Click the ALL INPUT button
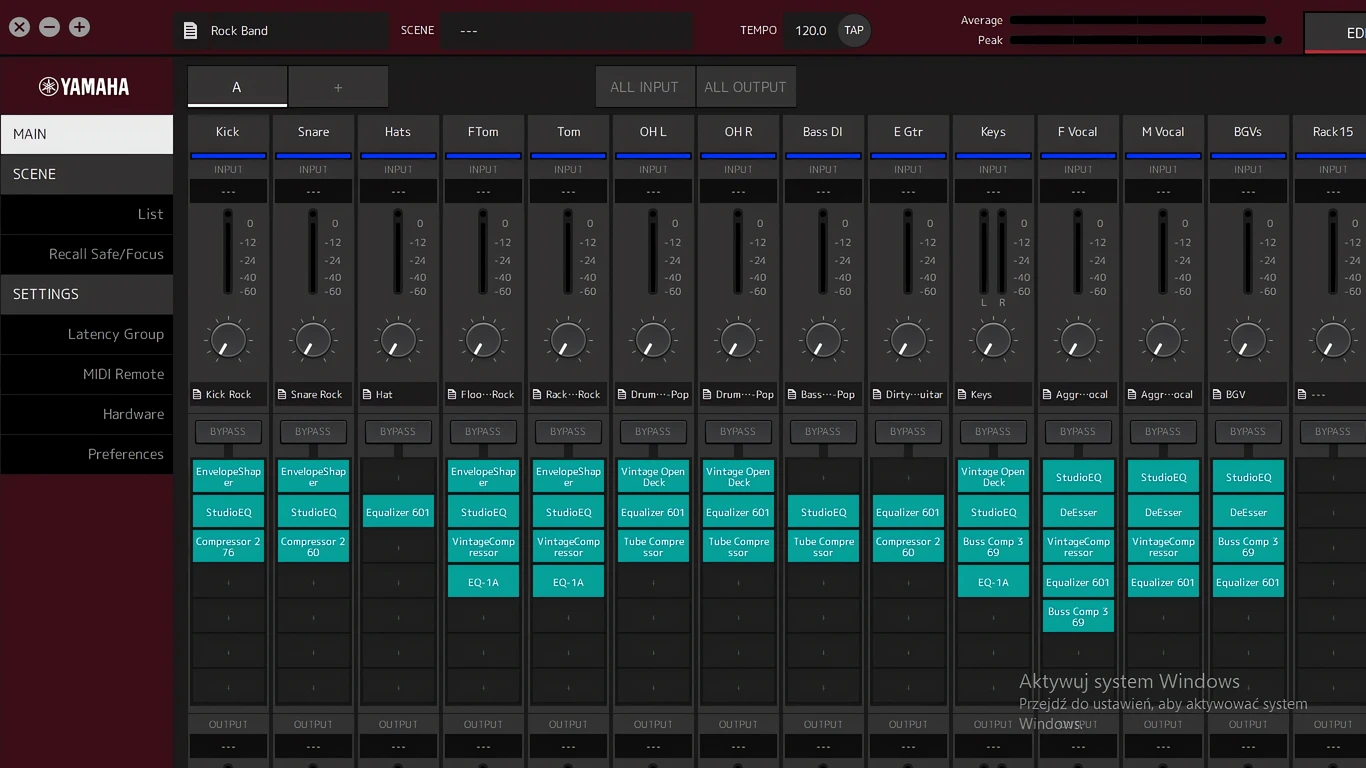 [645, 87]
